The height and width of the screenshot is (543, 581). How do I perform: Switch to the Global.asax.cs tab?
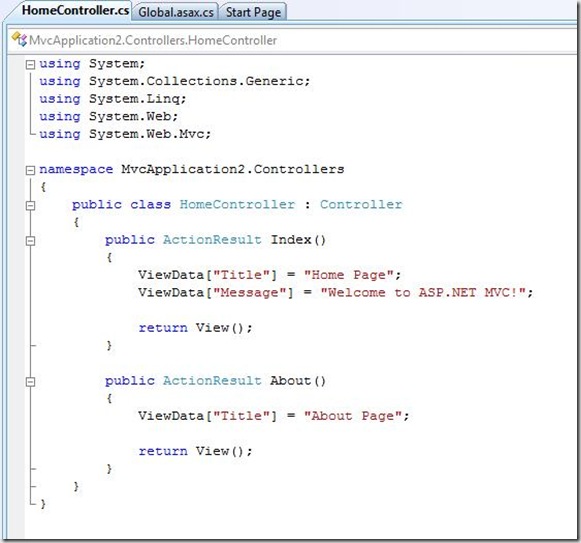click(176, 12)
